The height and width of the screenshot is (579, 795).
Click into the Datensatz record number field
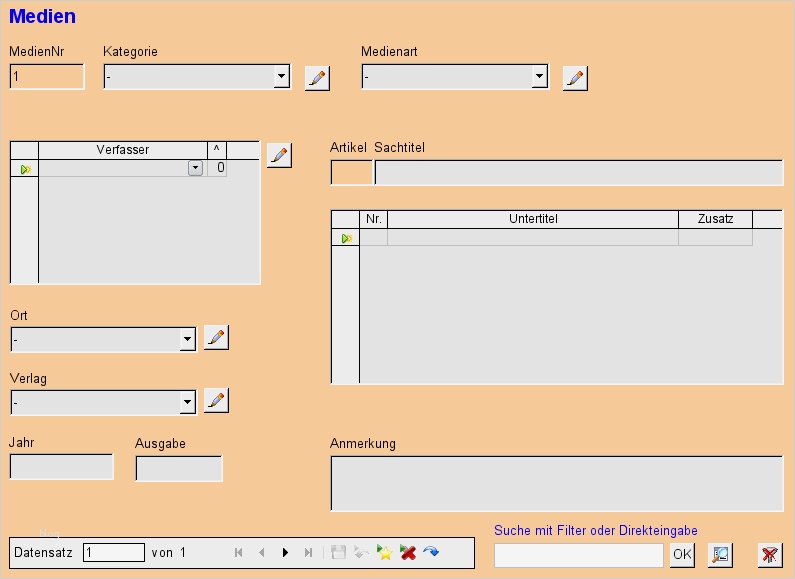coord(114,553)
